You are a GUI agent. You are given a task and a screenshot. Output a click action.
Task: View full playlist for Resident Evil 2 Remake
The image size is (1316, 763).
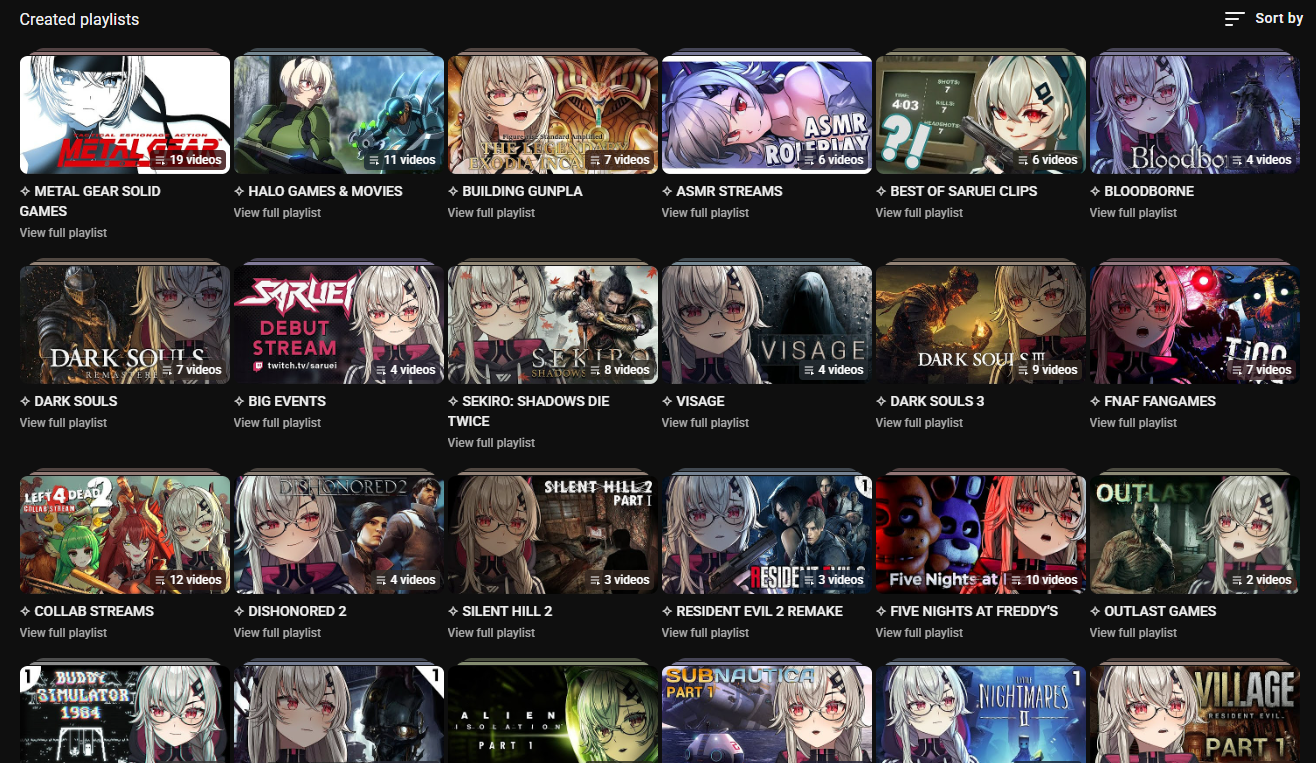click(705, 633)
